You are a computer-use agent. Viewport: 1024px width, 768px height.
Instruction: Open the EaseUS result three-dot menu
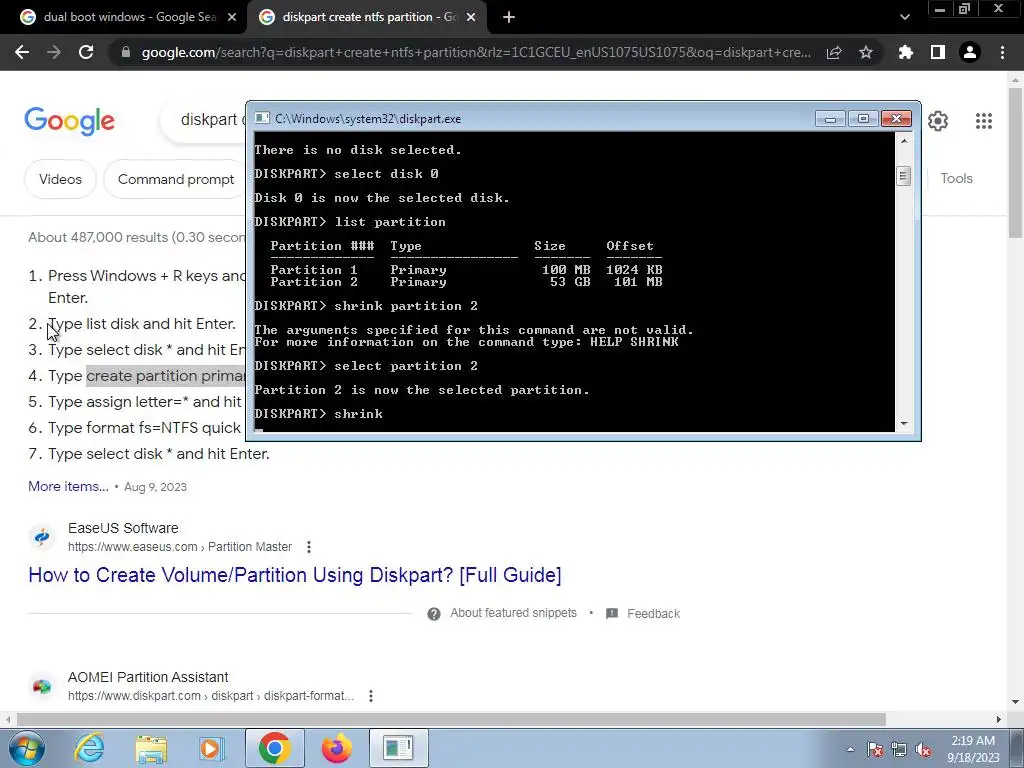coord(309,547)
